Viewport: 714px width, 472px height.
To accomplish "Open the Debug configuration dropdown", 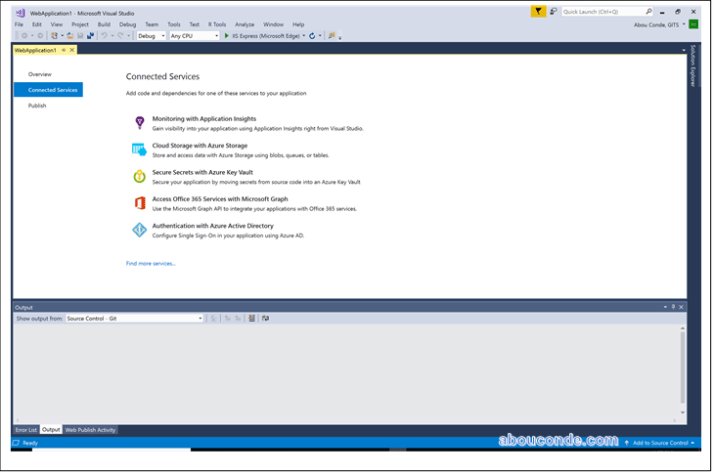I will (151, 36).
